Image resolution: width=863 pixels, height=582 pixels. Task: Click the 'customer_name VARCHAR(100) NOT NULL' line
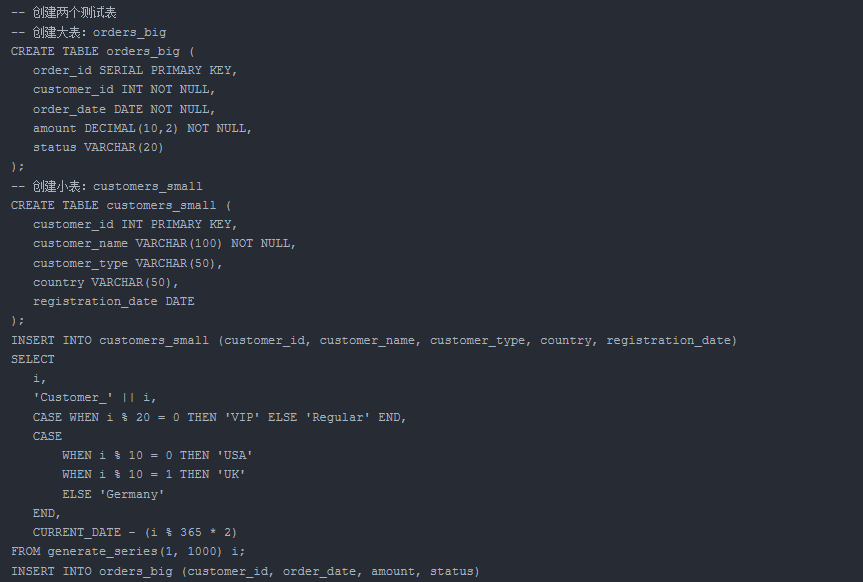click(x=165, y=243)
